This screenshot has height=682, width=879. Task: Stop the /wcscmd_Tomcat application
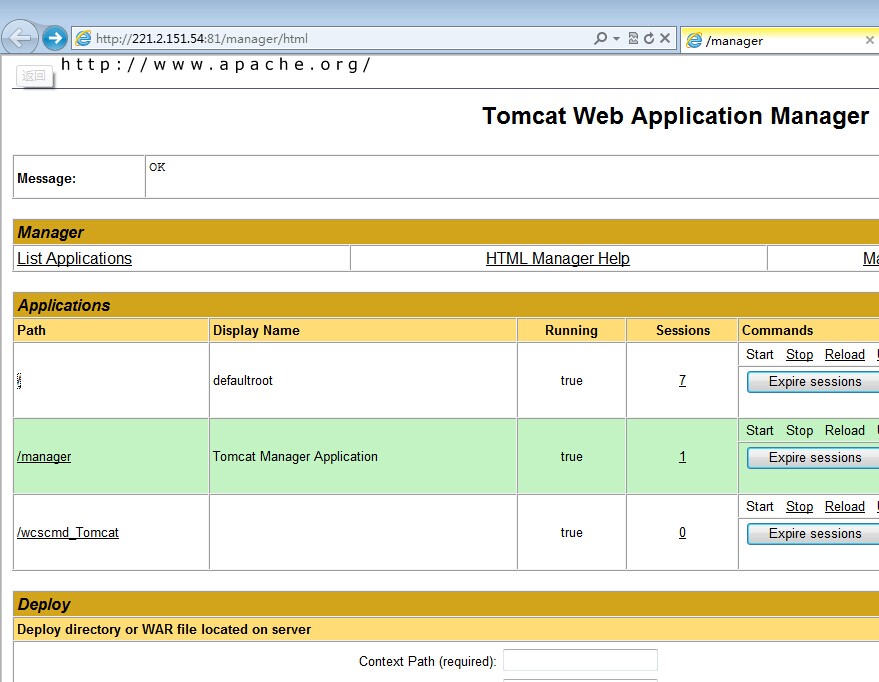pyautogui.click(x=799, y=507)
